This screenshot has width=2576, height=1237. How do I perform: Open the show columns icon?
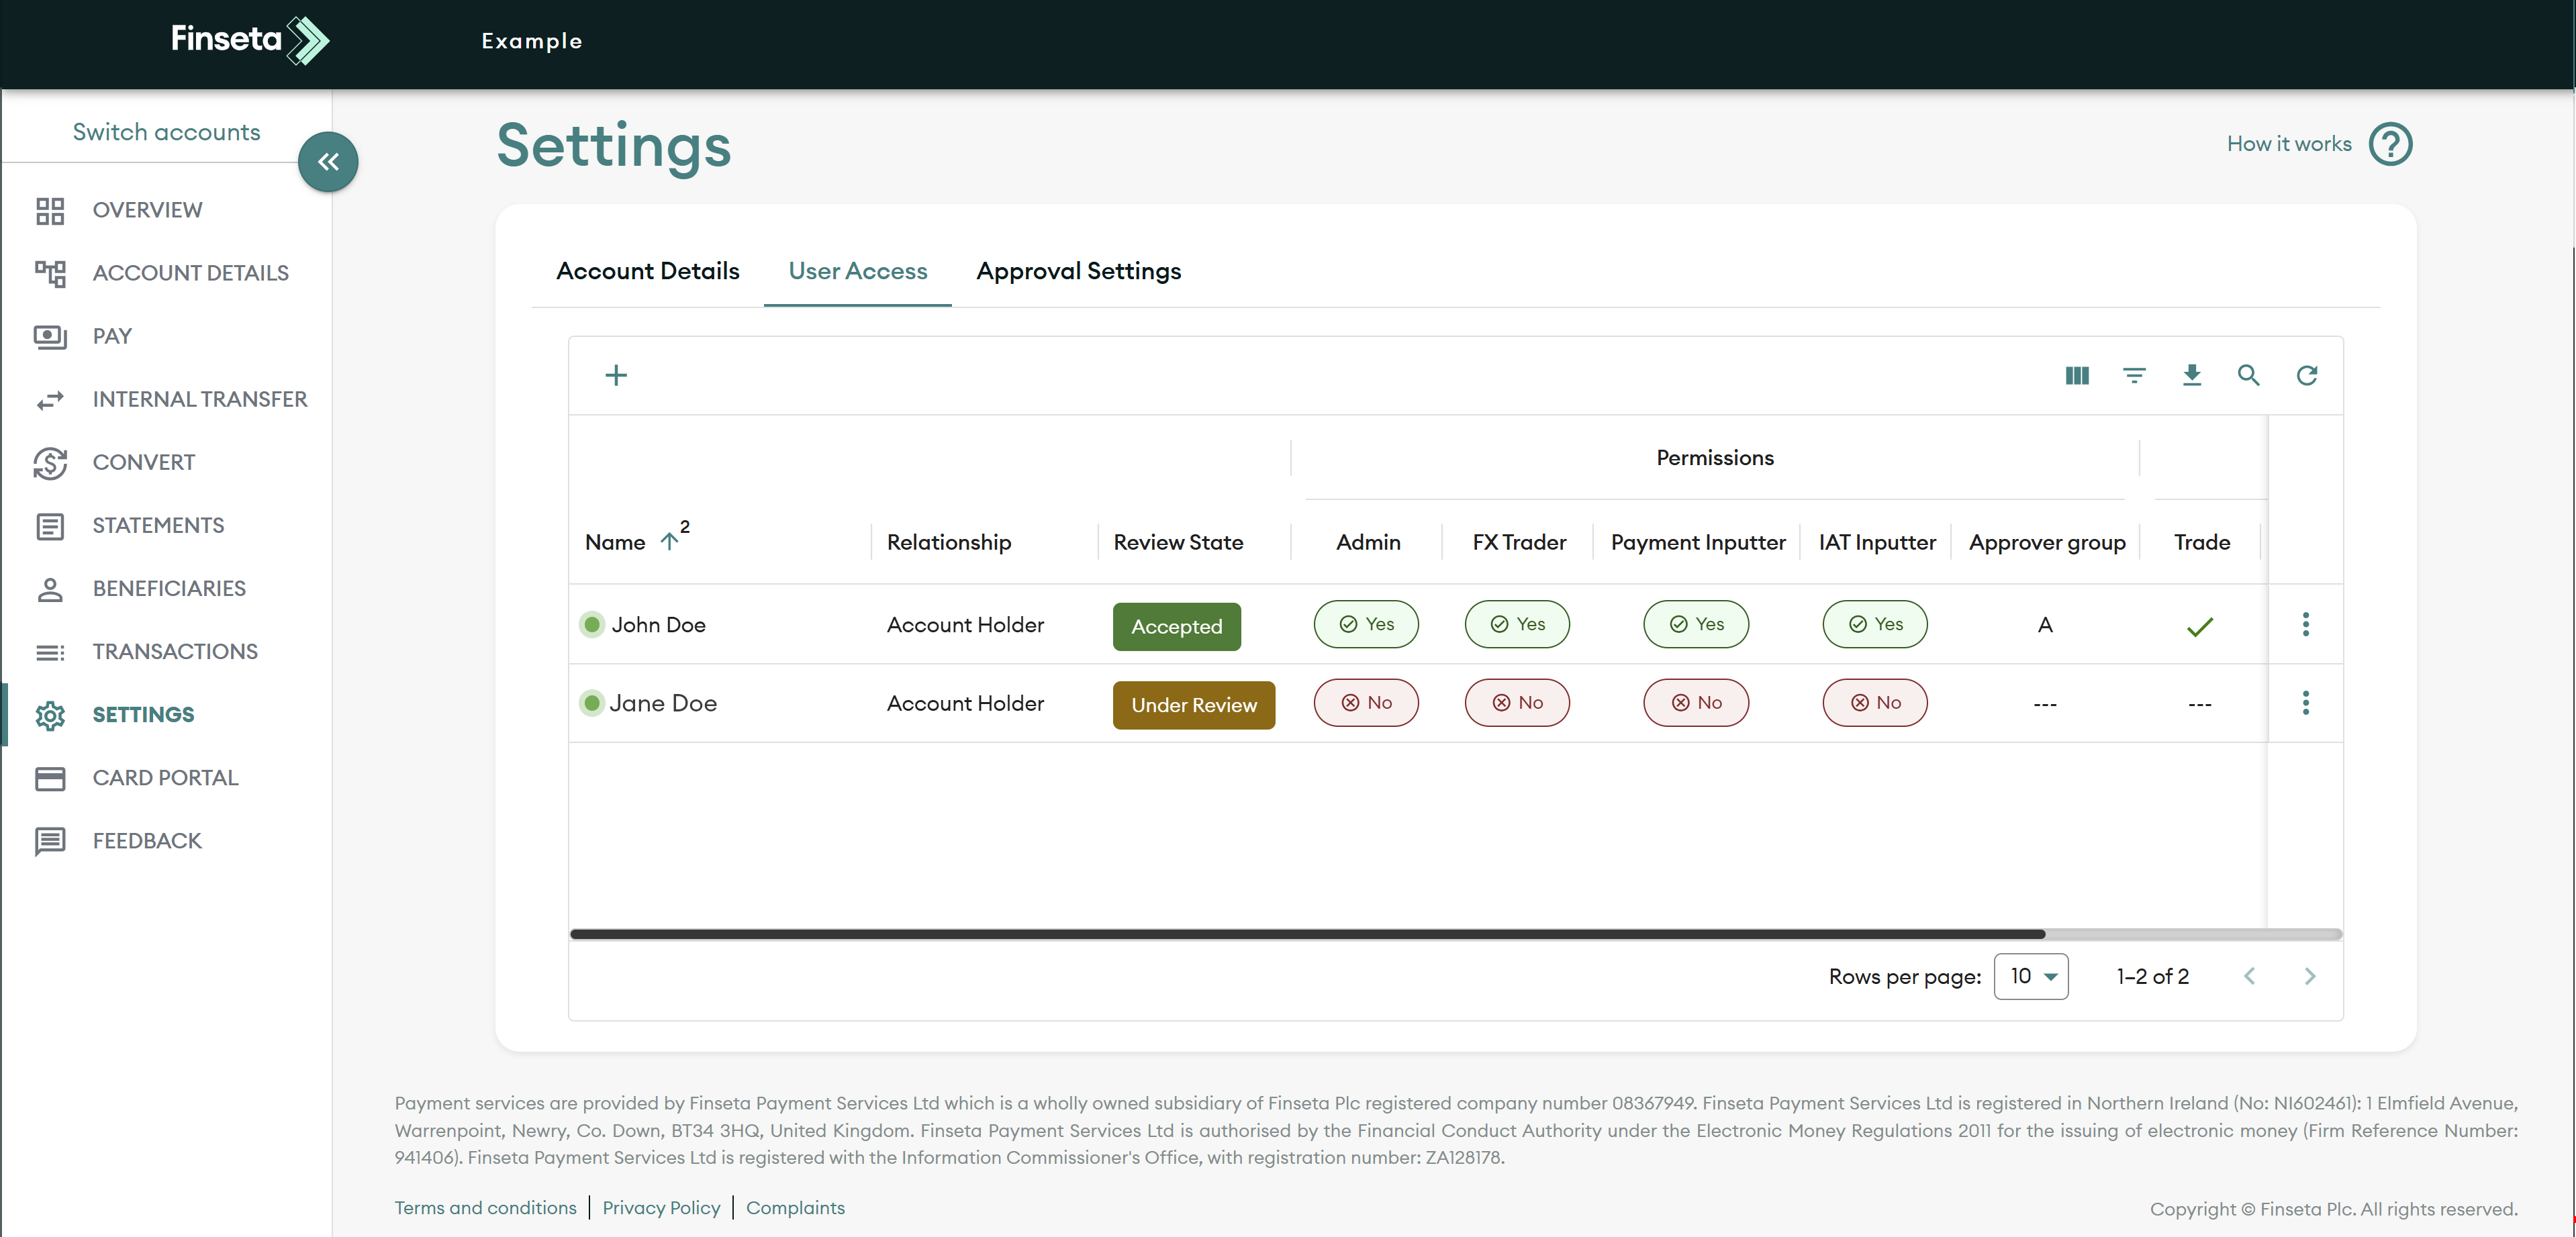(2077, 375)
